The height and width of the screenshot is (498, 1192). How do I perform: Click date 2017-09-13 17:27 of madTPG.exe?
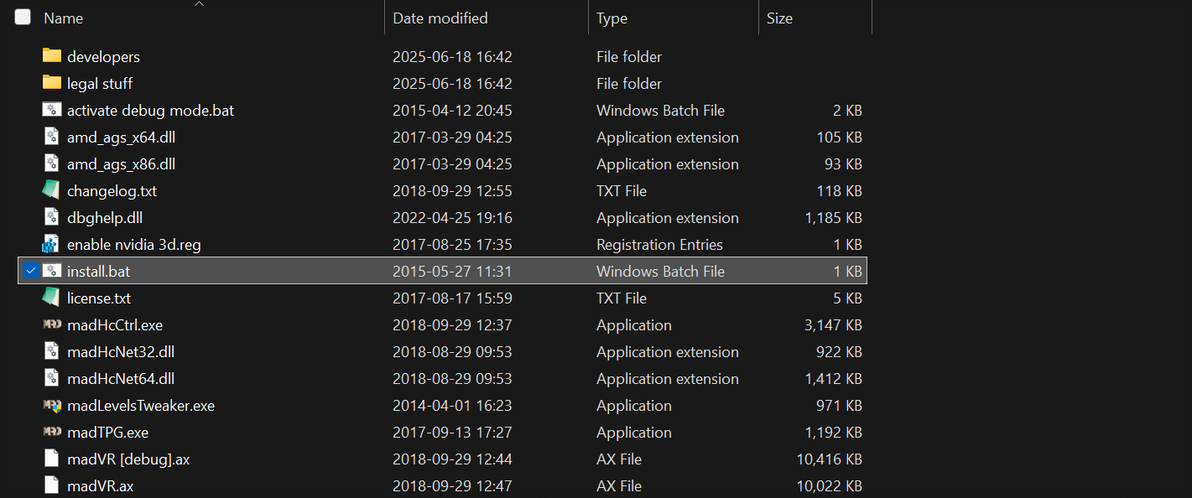click(452, 433)
